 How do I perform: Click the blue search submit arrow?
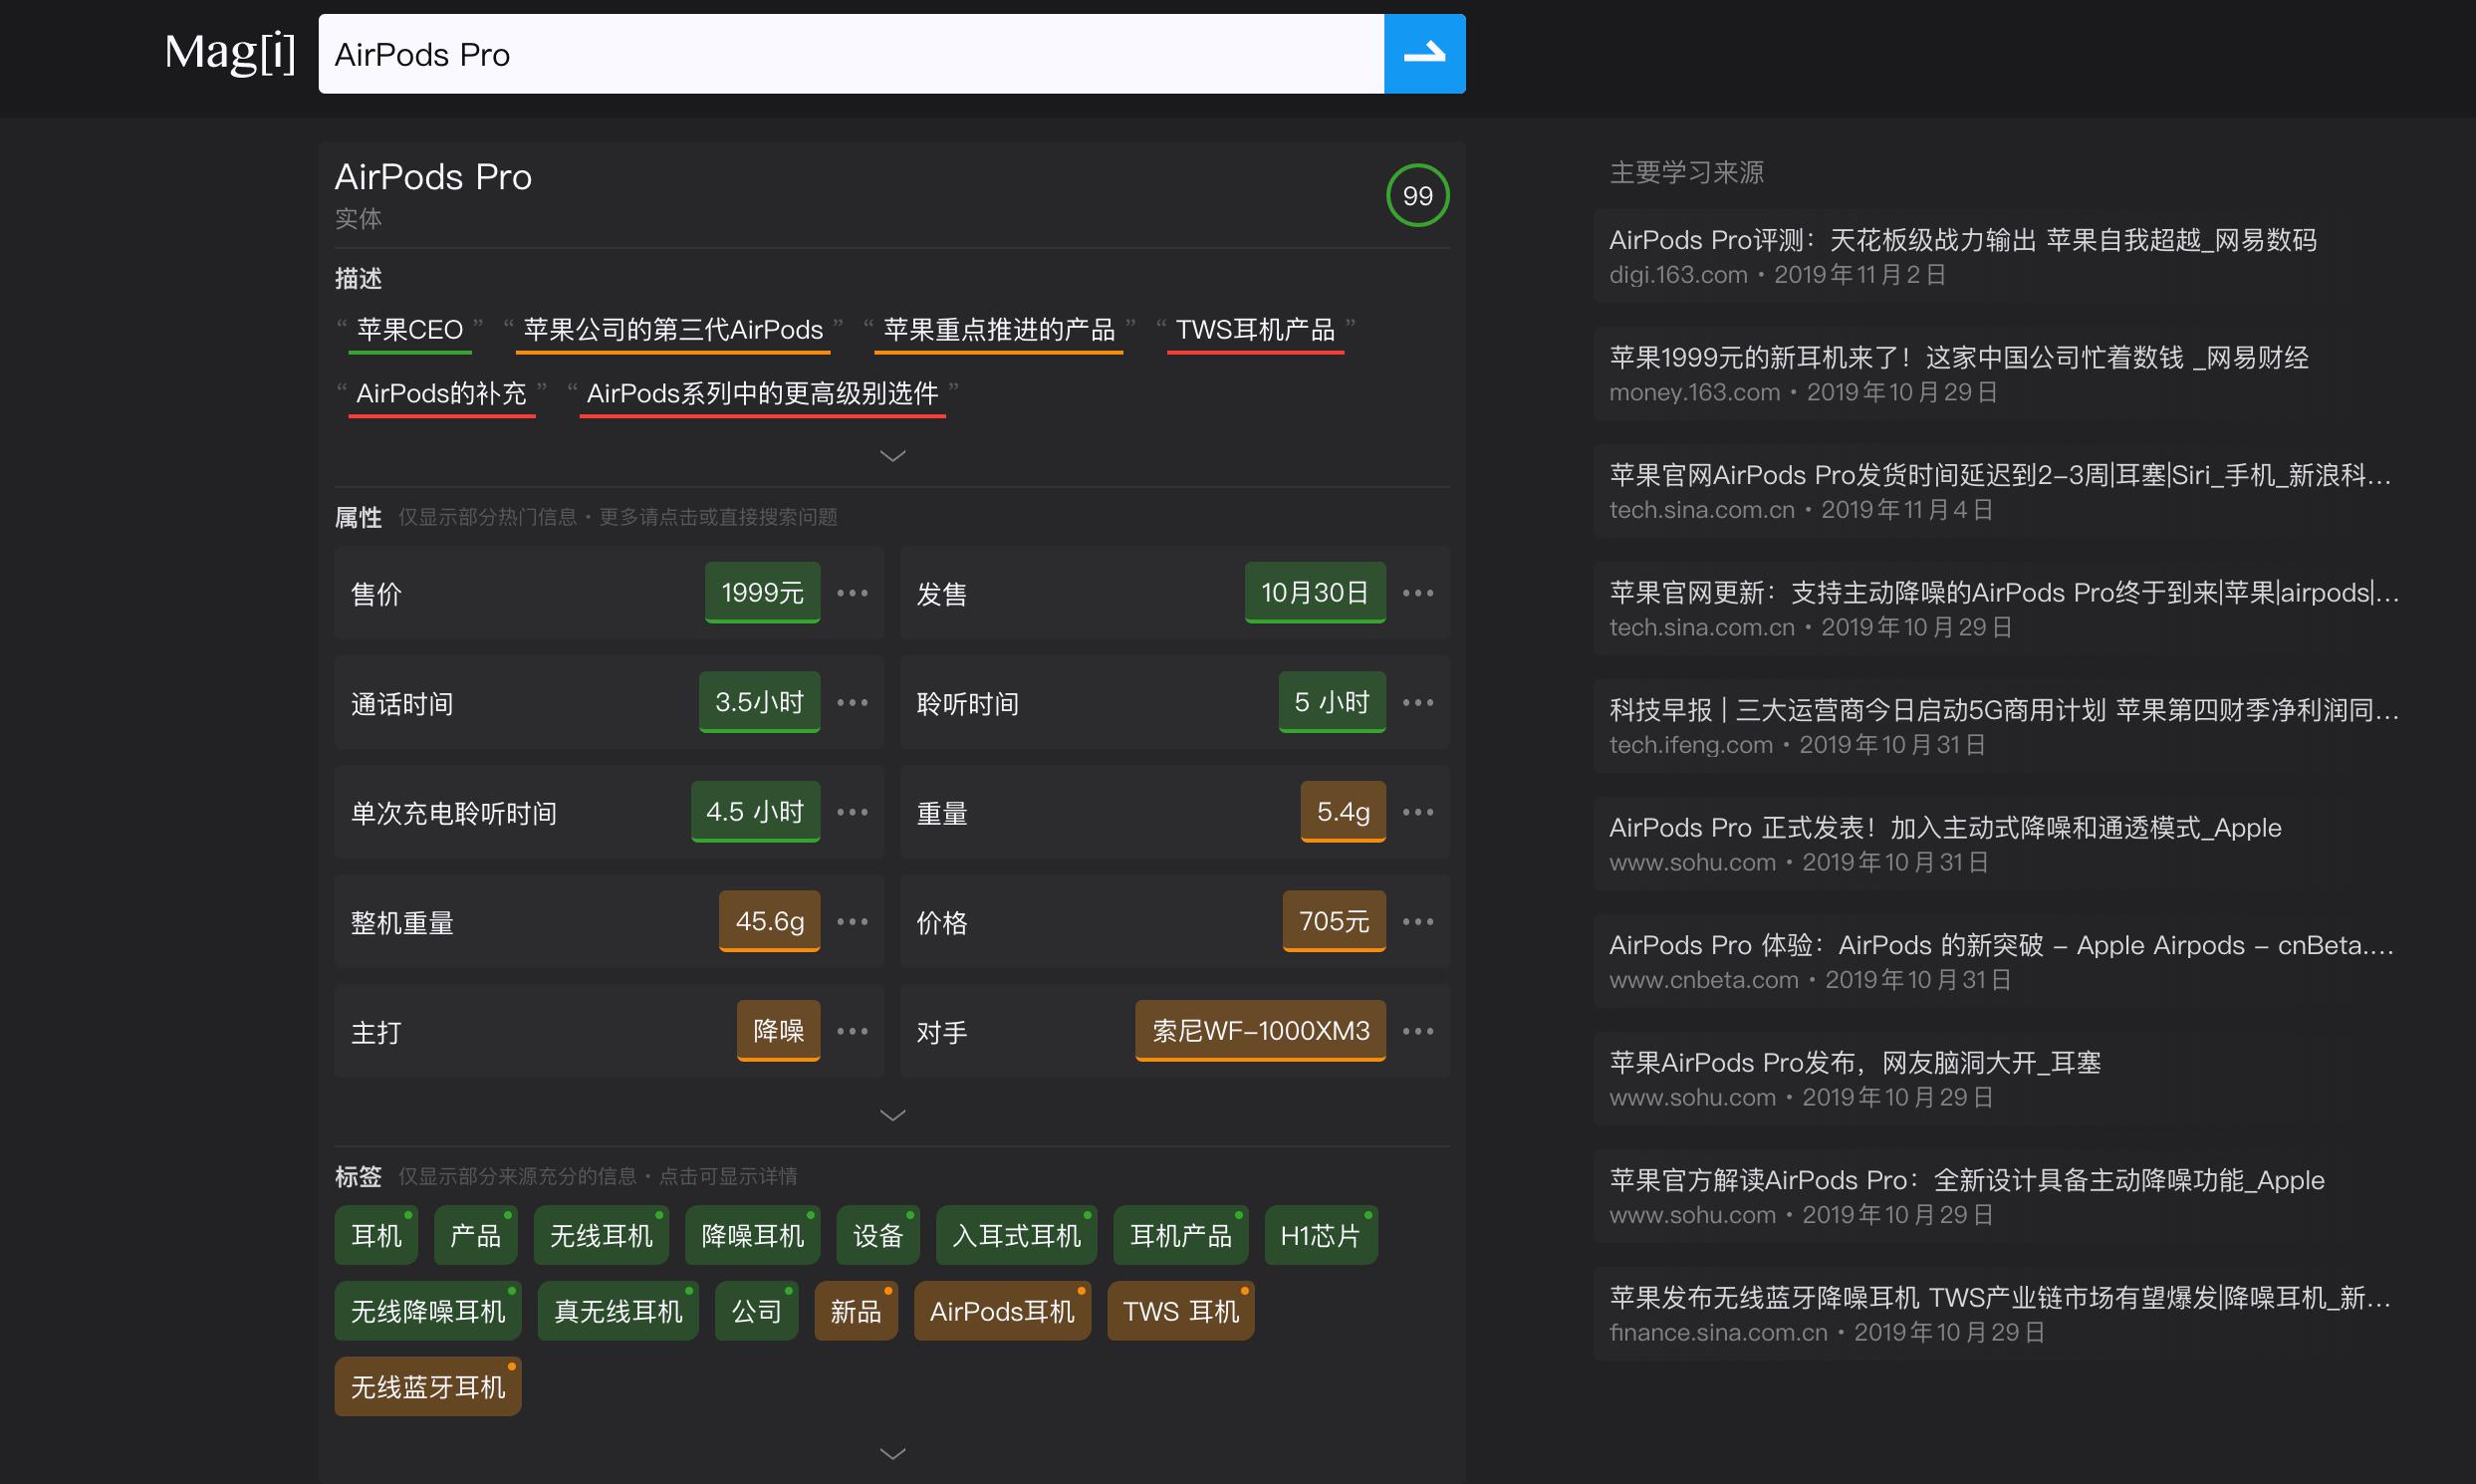point(1424,54)
